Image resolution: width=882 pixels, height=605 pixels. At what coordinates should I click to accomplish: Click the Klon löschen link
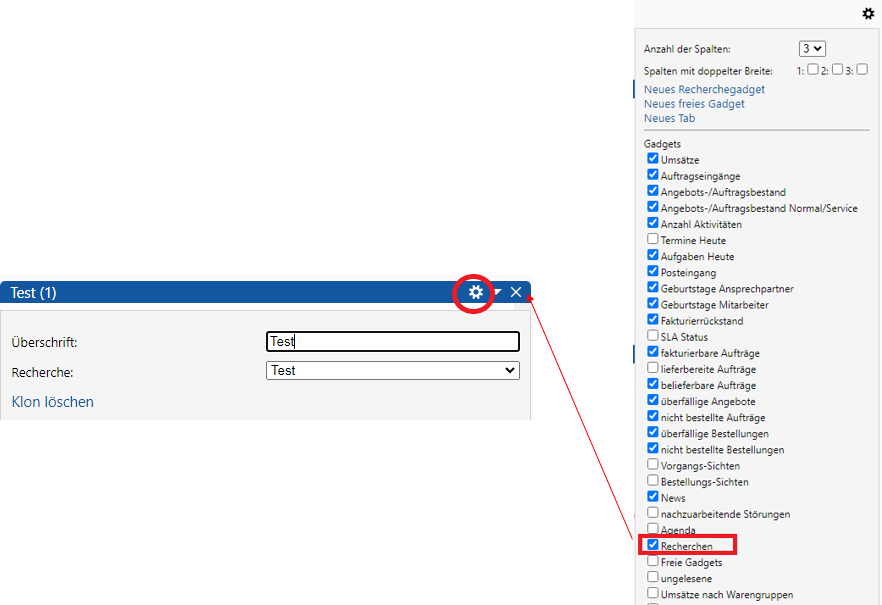(52, 401)
